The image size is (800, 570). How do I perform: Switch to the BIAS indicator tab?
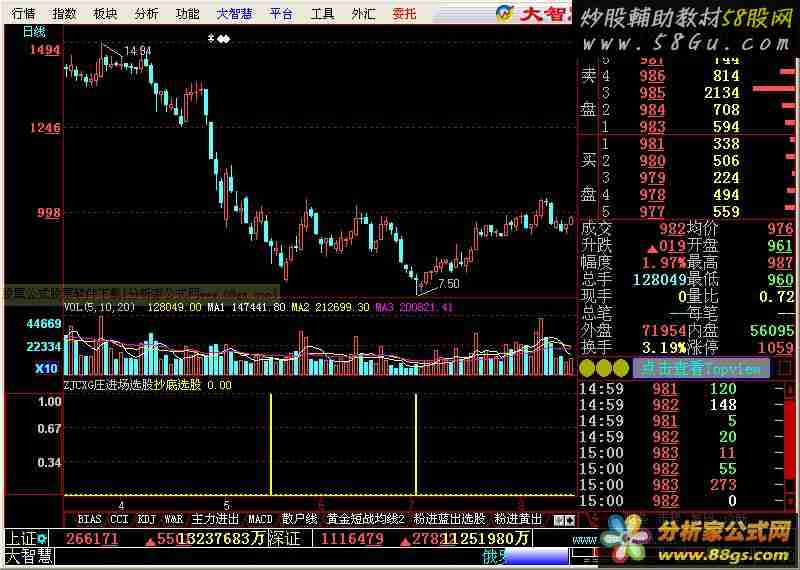click(89, 519)
